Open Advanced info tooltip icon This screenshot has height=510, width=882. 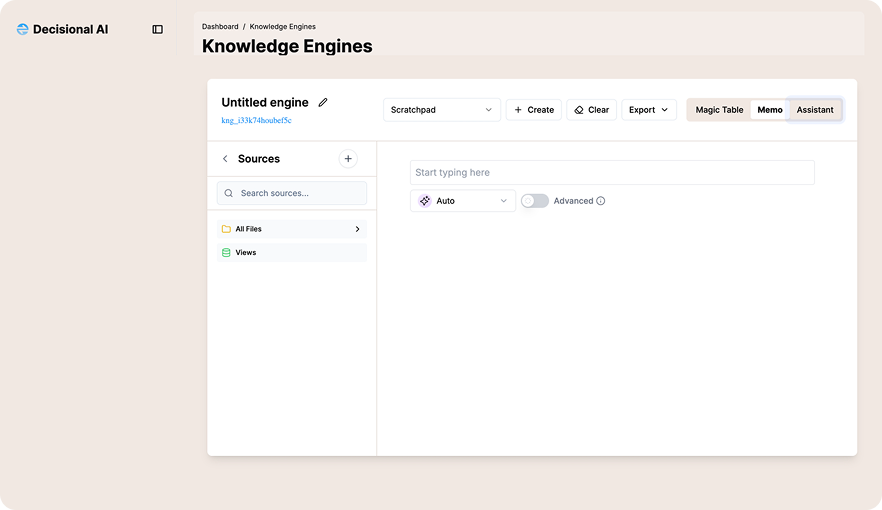(601, 201)
